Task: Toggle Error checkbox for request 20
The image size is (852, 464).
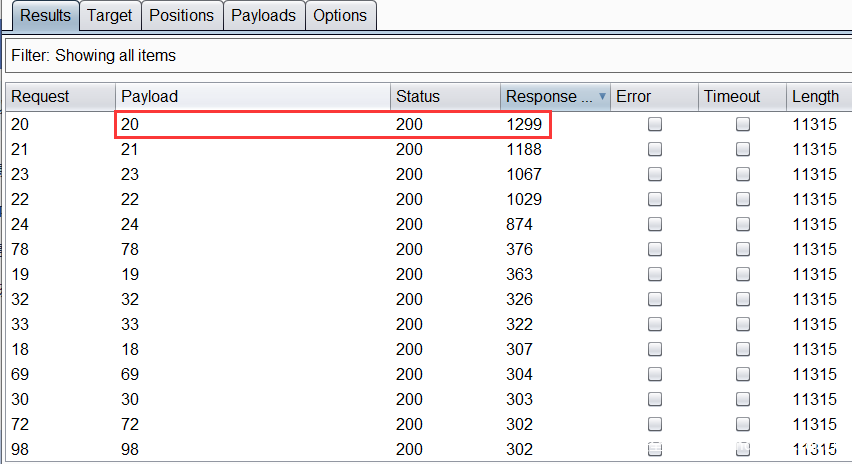Action: 655,124
